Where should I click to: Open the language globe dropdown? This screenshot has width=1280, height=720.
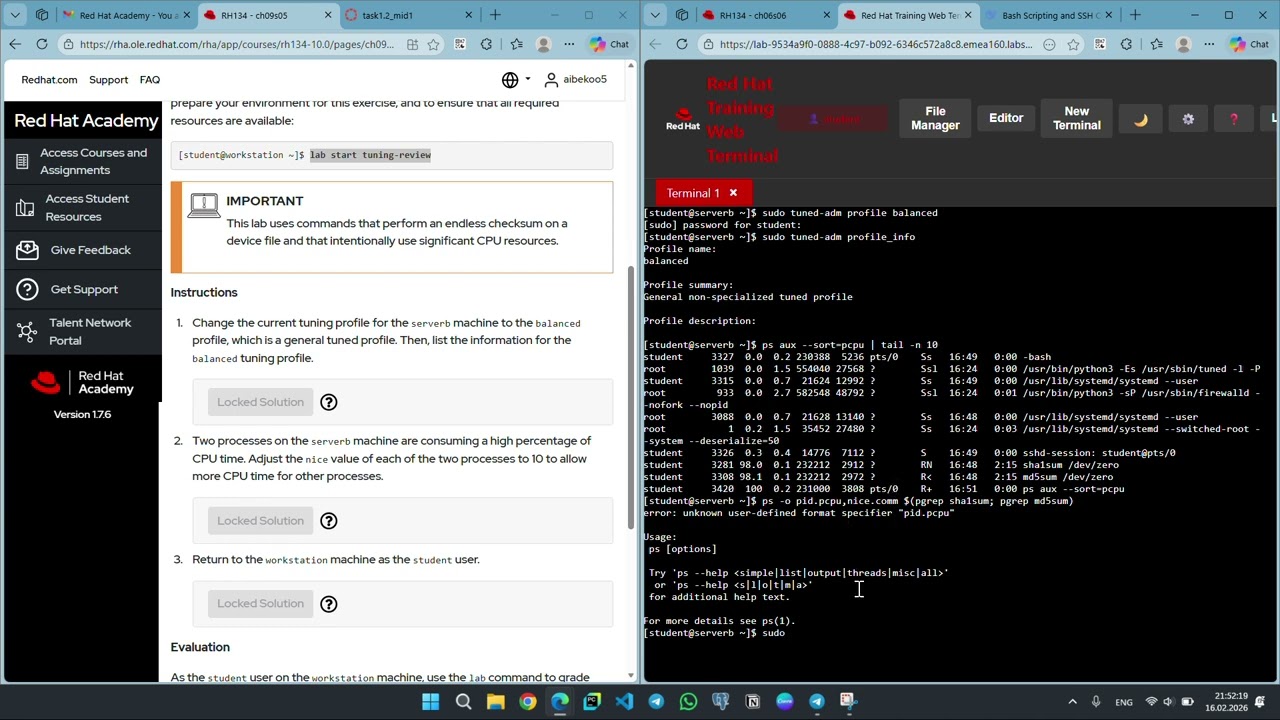(x=516, y=80)
